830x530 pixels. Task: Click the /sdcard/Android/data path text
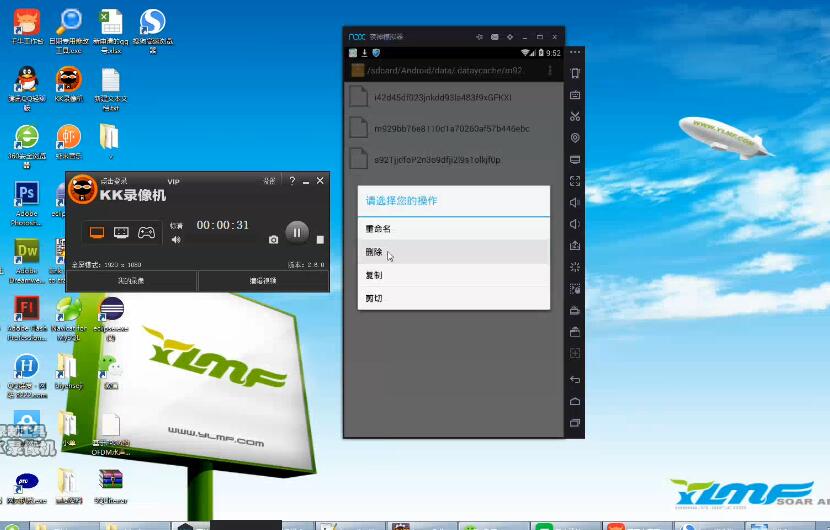(445, 70)
